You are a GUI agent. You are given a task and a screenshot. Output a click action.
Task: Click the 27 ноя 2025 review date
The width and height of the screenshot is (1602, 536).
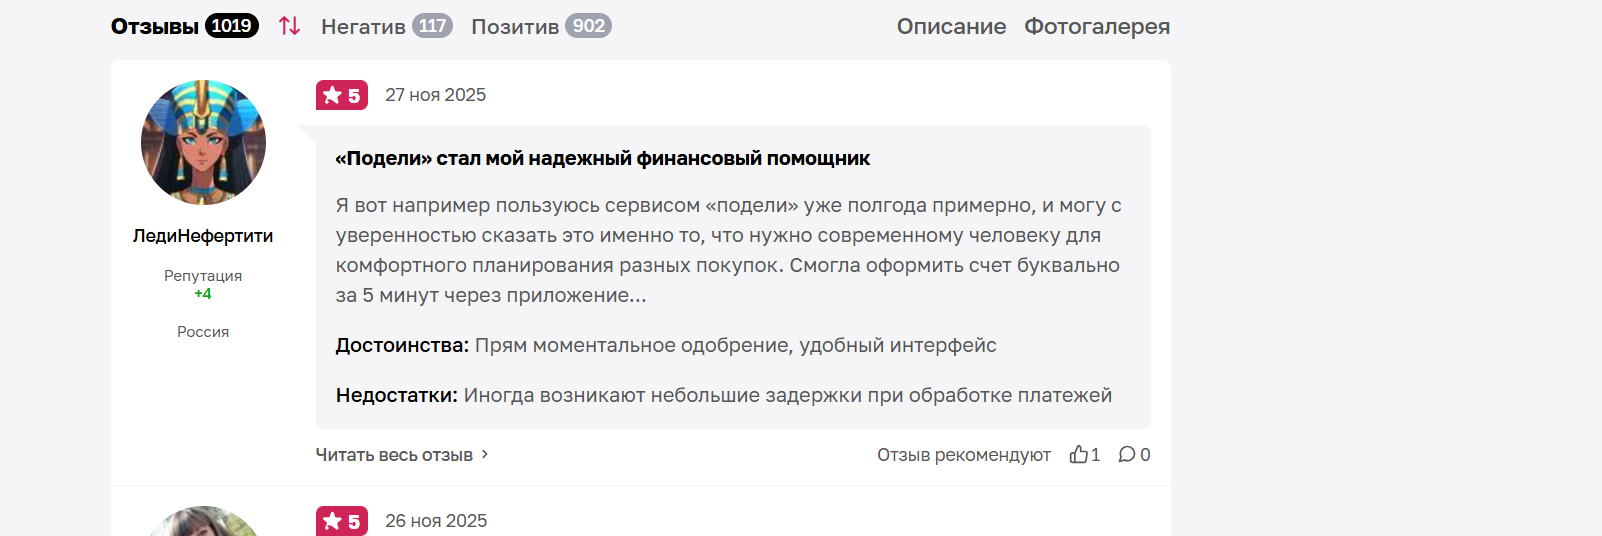tap(435, 95)
